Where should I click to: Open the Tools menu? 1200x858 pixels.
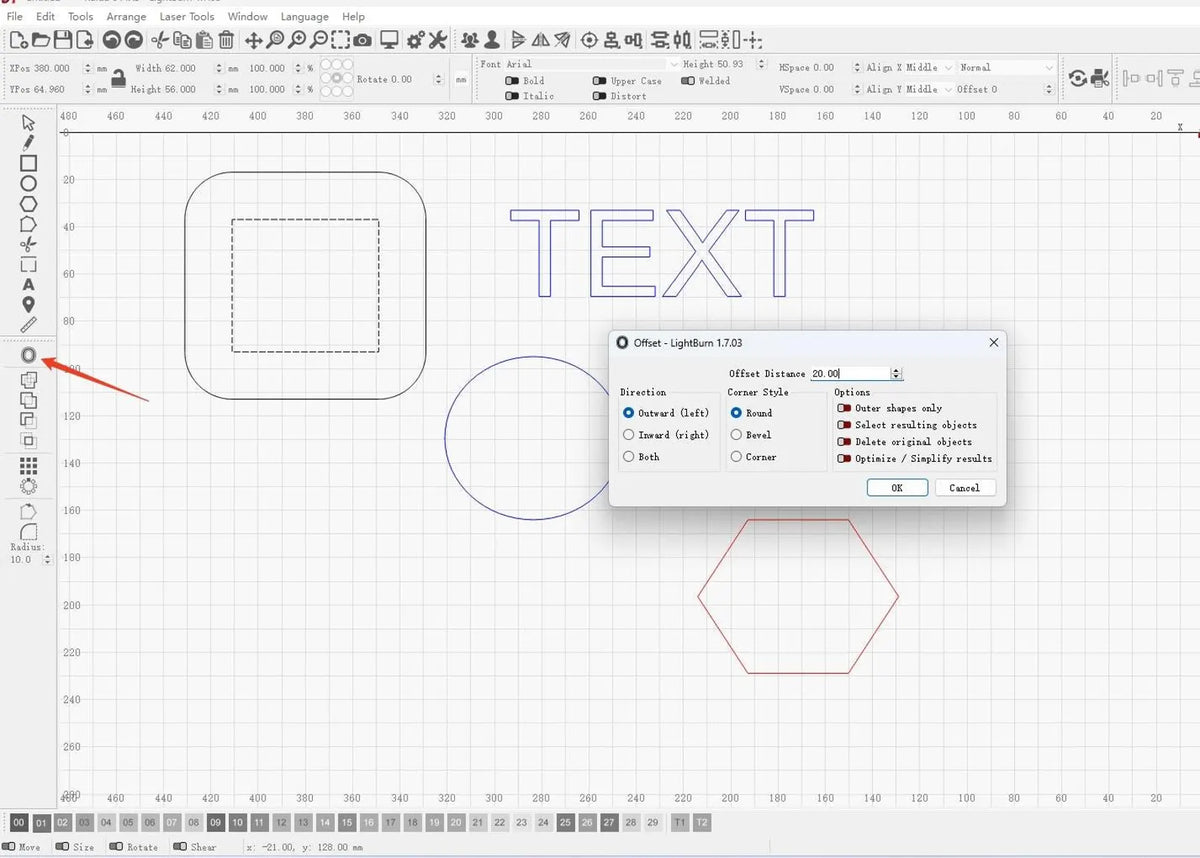click(x=81, y=17)
